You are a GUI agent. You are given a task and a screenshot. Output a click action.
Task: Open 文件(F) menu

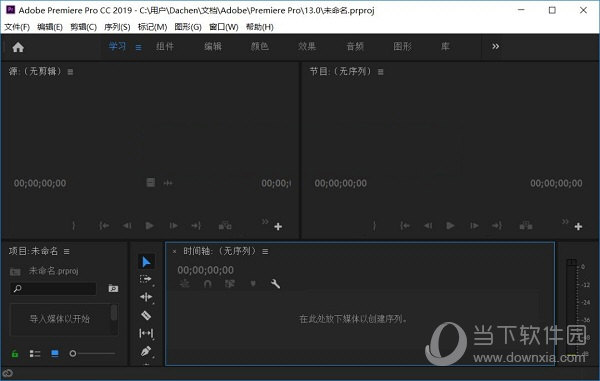click(17, 27)
